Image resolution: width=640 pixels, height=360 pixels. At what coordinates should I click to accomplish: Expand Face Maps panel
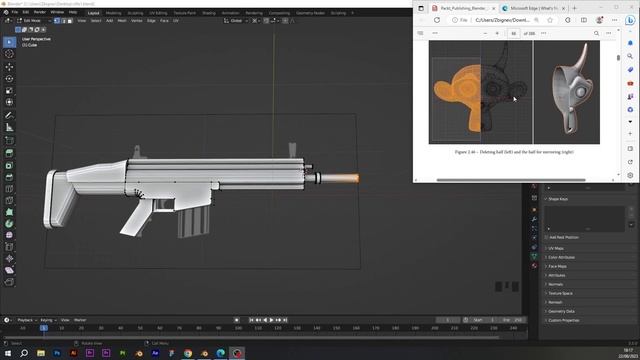click(x=556, y=266)
